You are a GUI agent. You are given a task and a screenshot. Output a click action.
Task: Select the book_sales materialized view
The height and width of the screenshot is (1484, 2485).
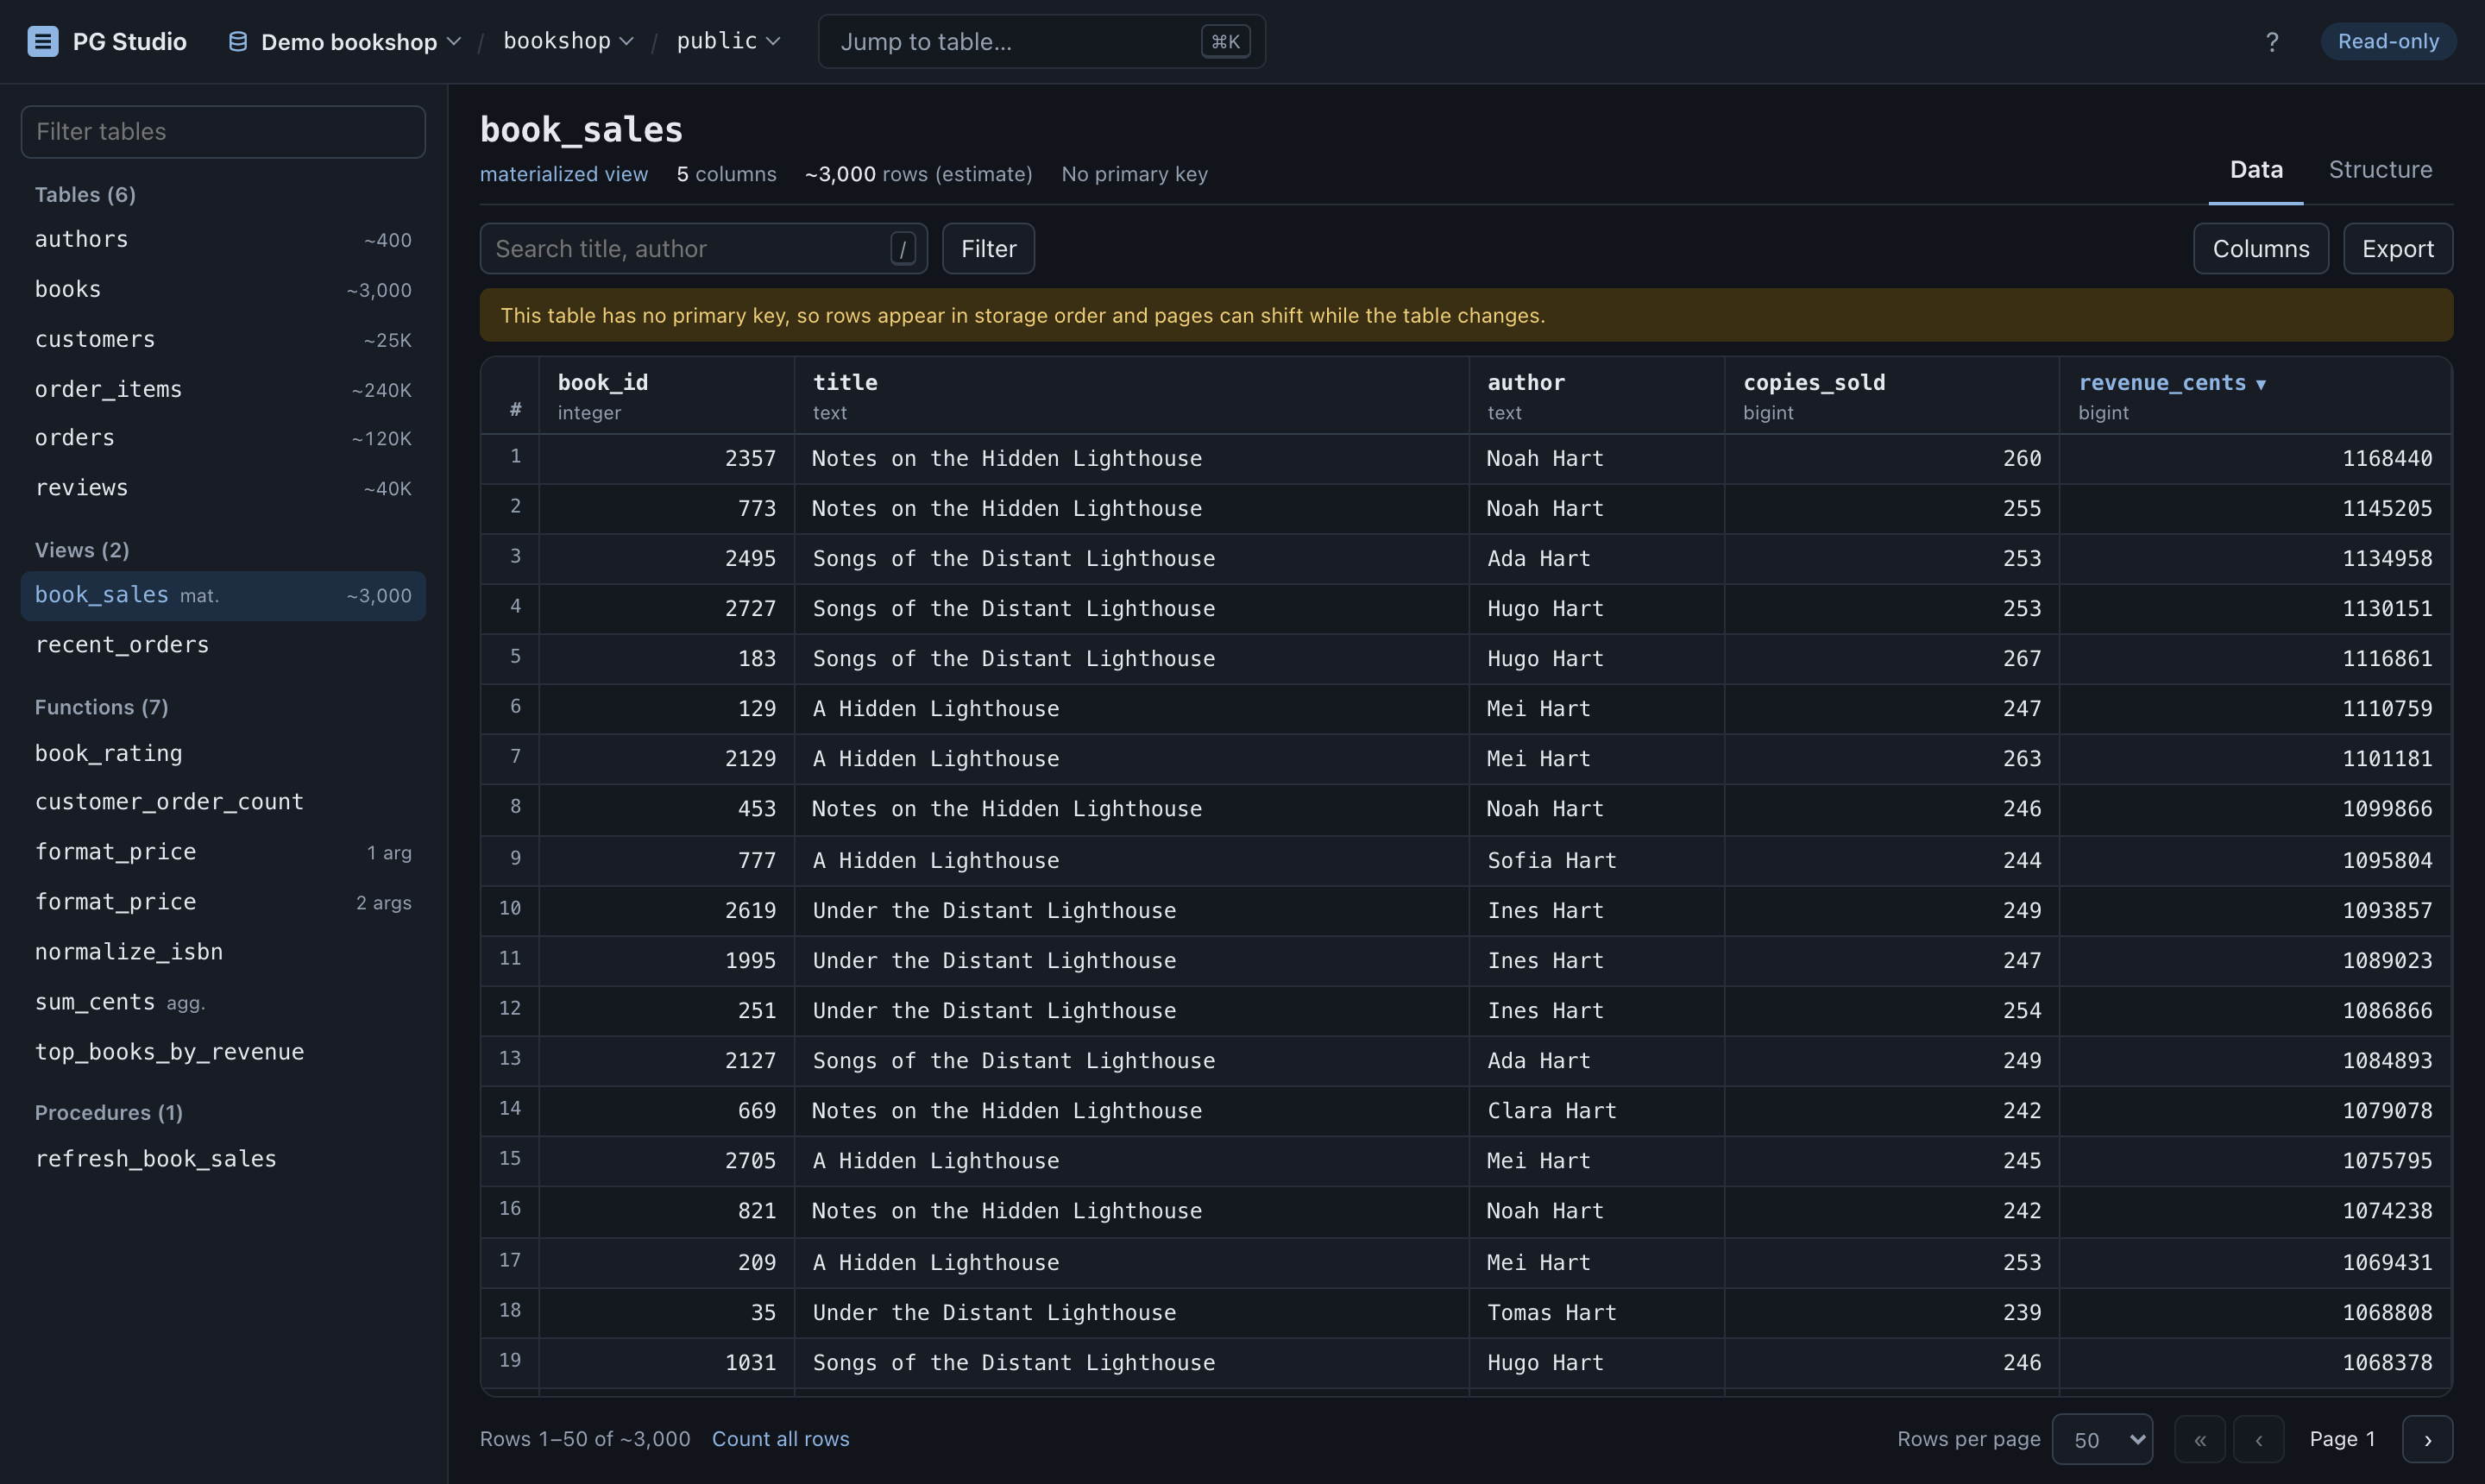coord(223,595)
